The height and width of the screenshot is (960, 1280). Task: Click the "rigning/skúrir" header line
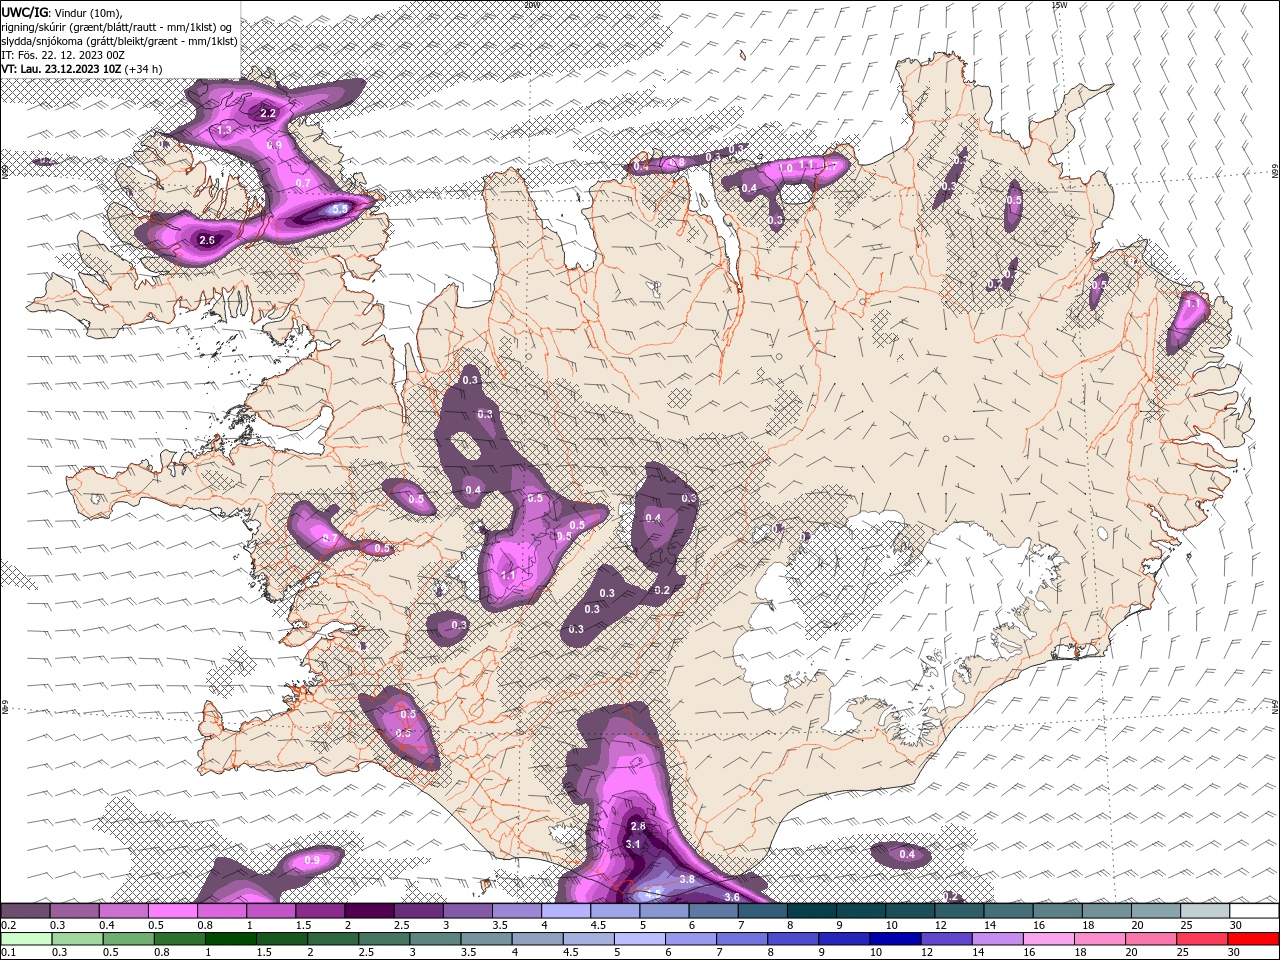click(x=118, y=27)
